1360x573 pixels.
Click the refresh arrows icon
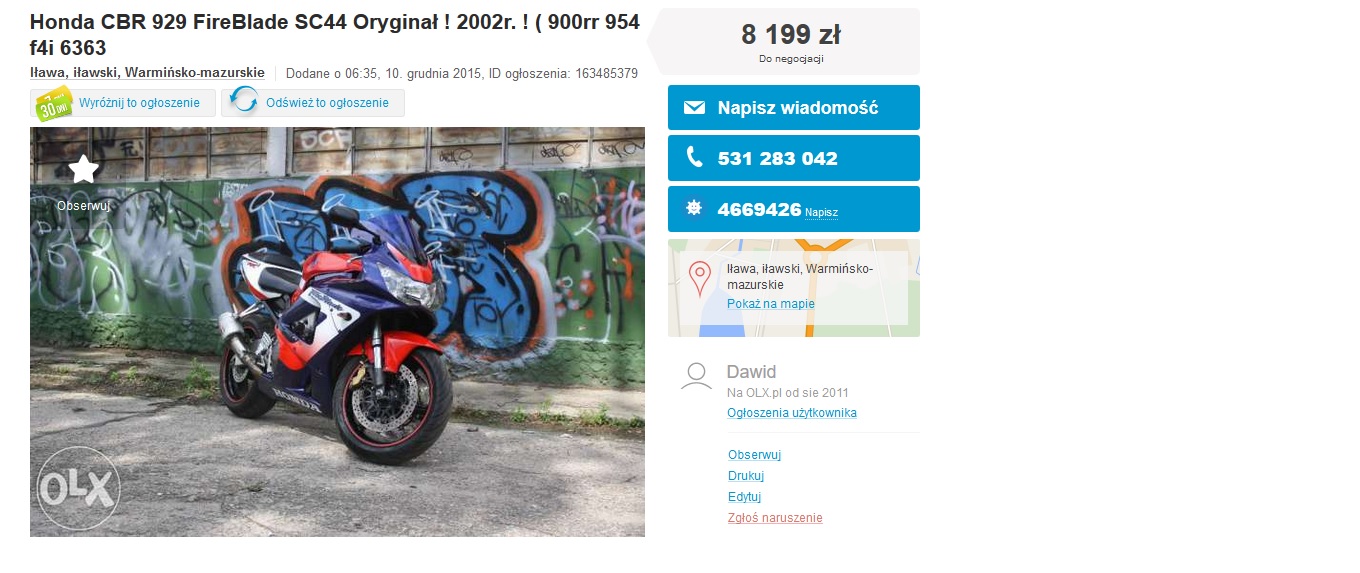[x=244, y=102]
